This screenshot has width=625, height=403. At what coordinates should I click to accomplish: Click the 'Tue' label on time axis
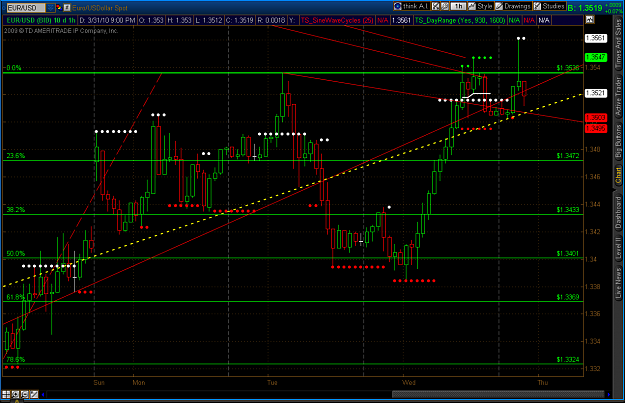(x=272, y=383)
